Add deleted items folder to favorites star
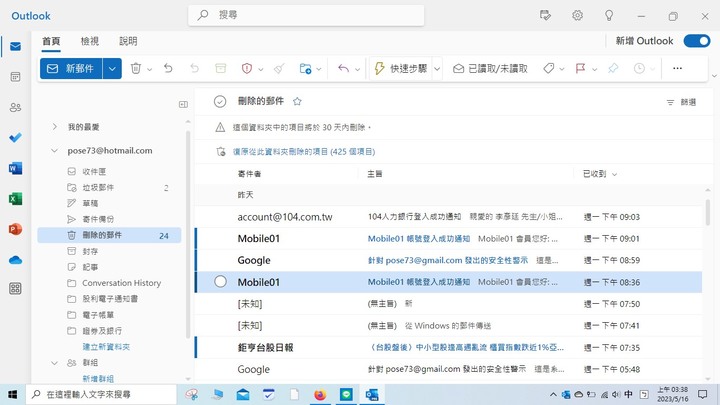This screenshot has height=405, width=720. (297, 101)
